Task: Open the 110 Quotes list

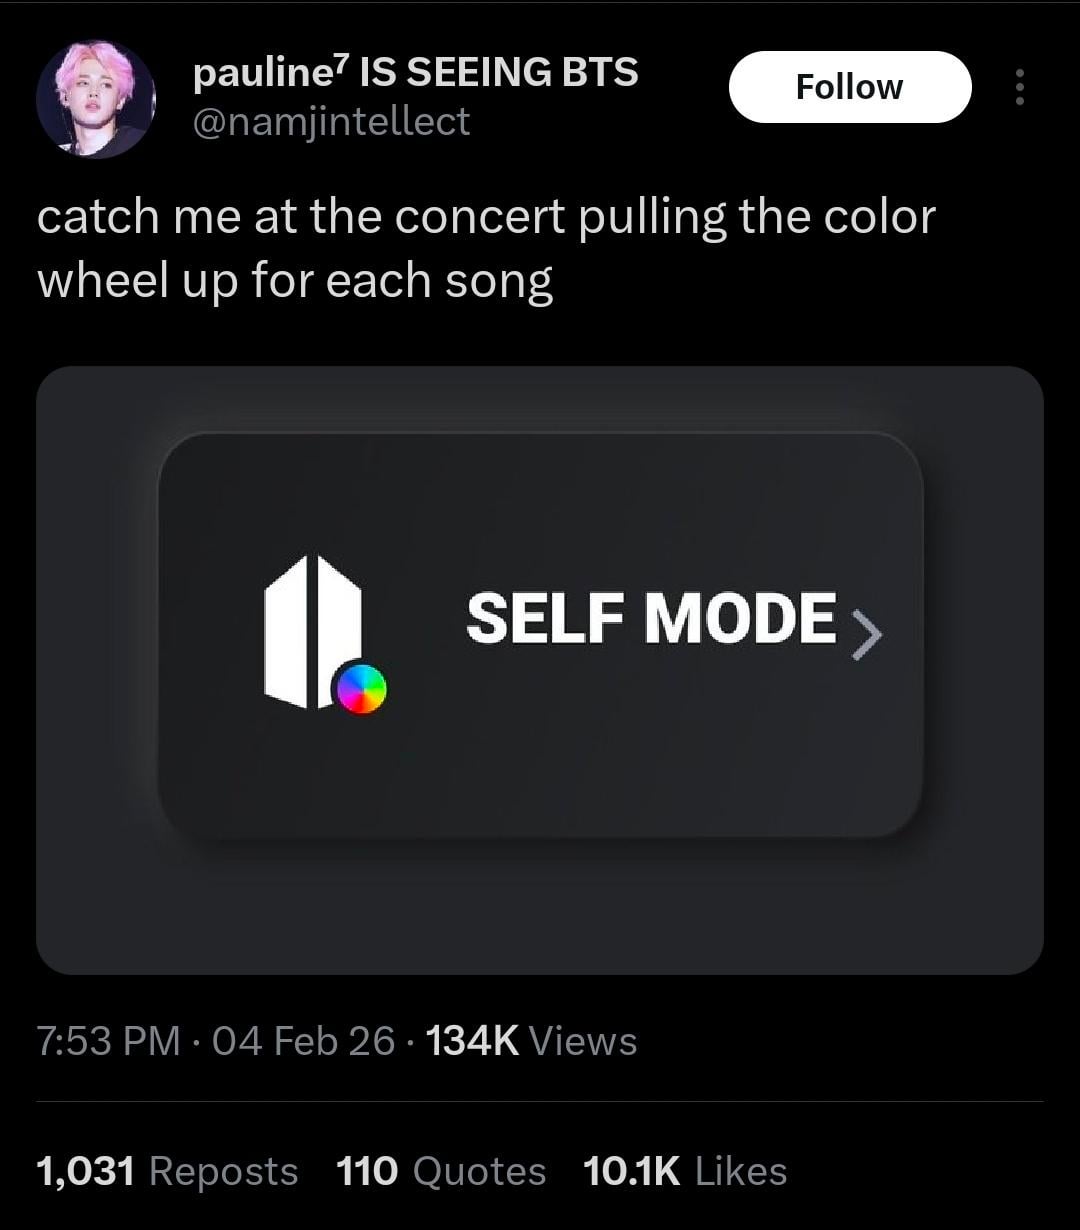Action: point(441,1171)
